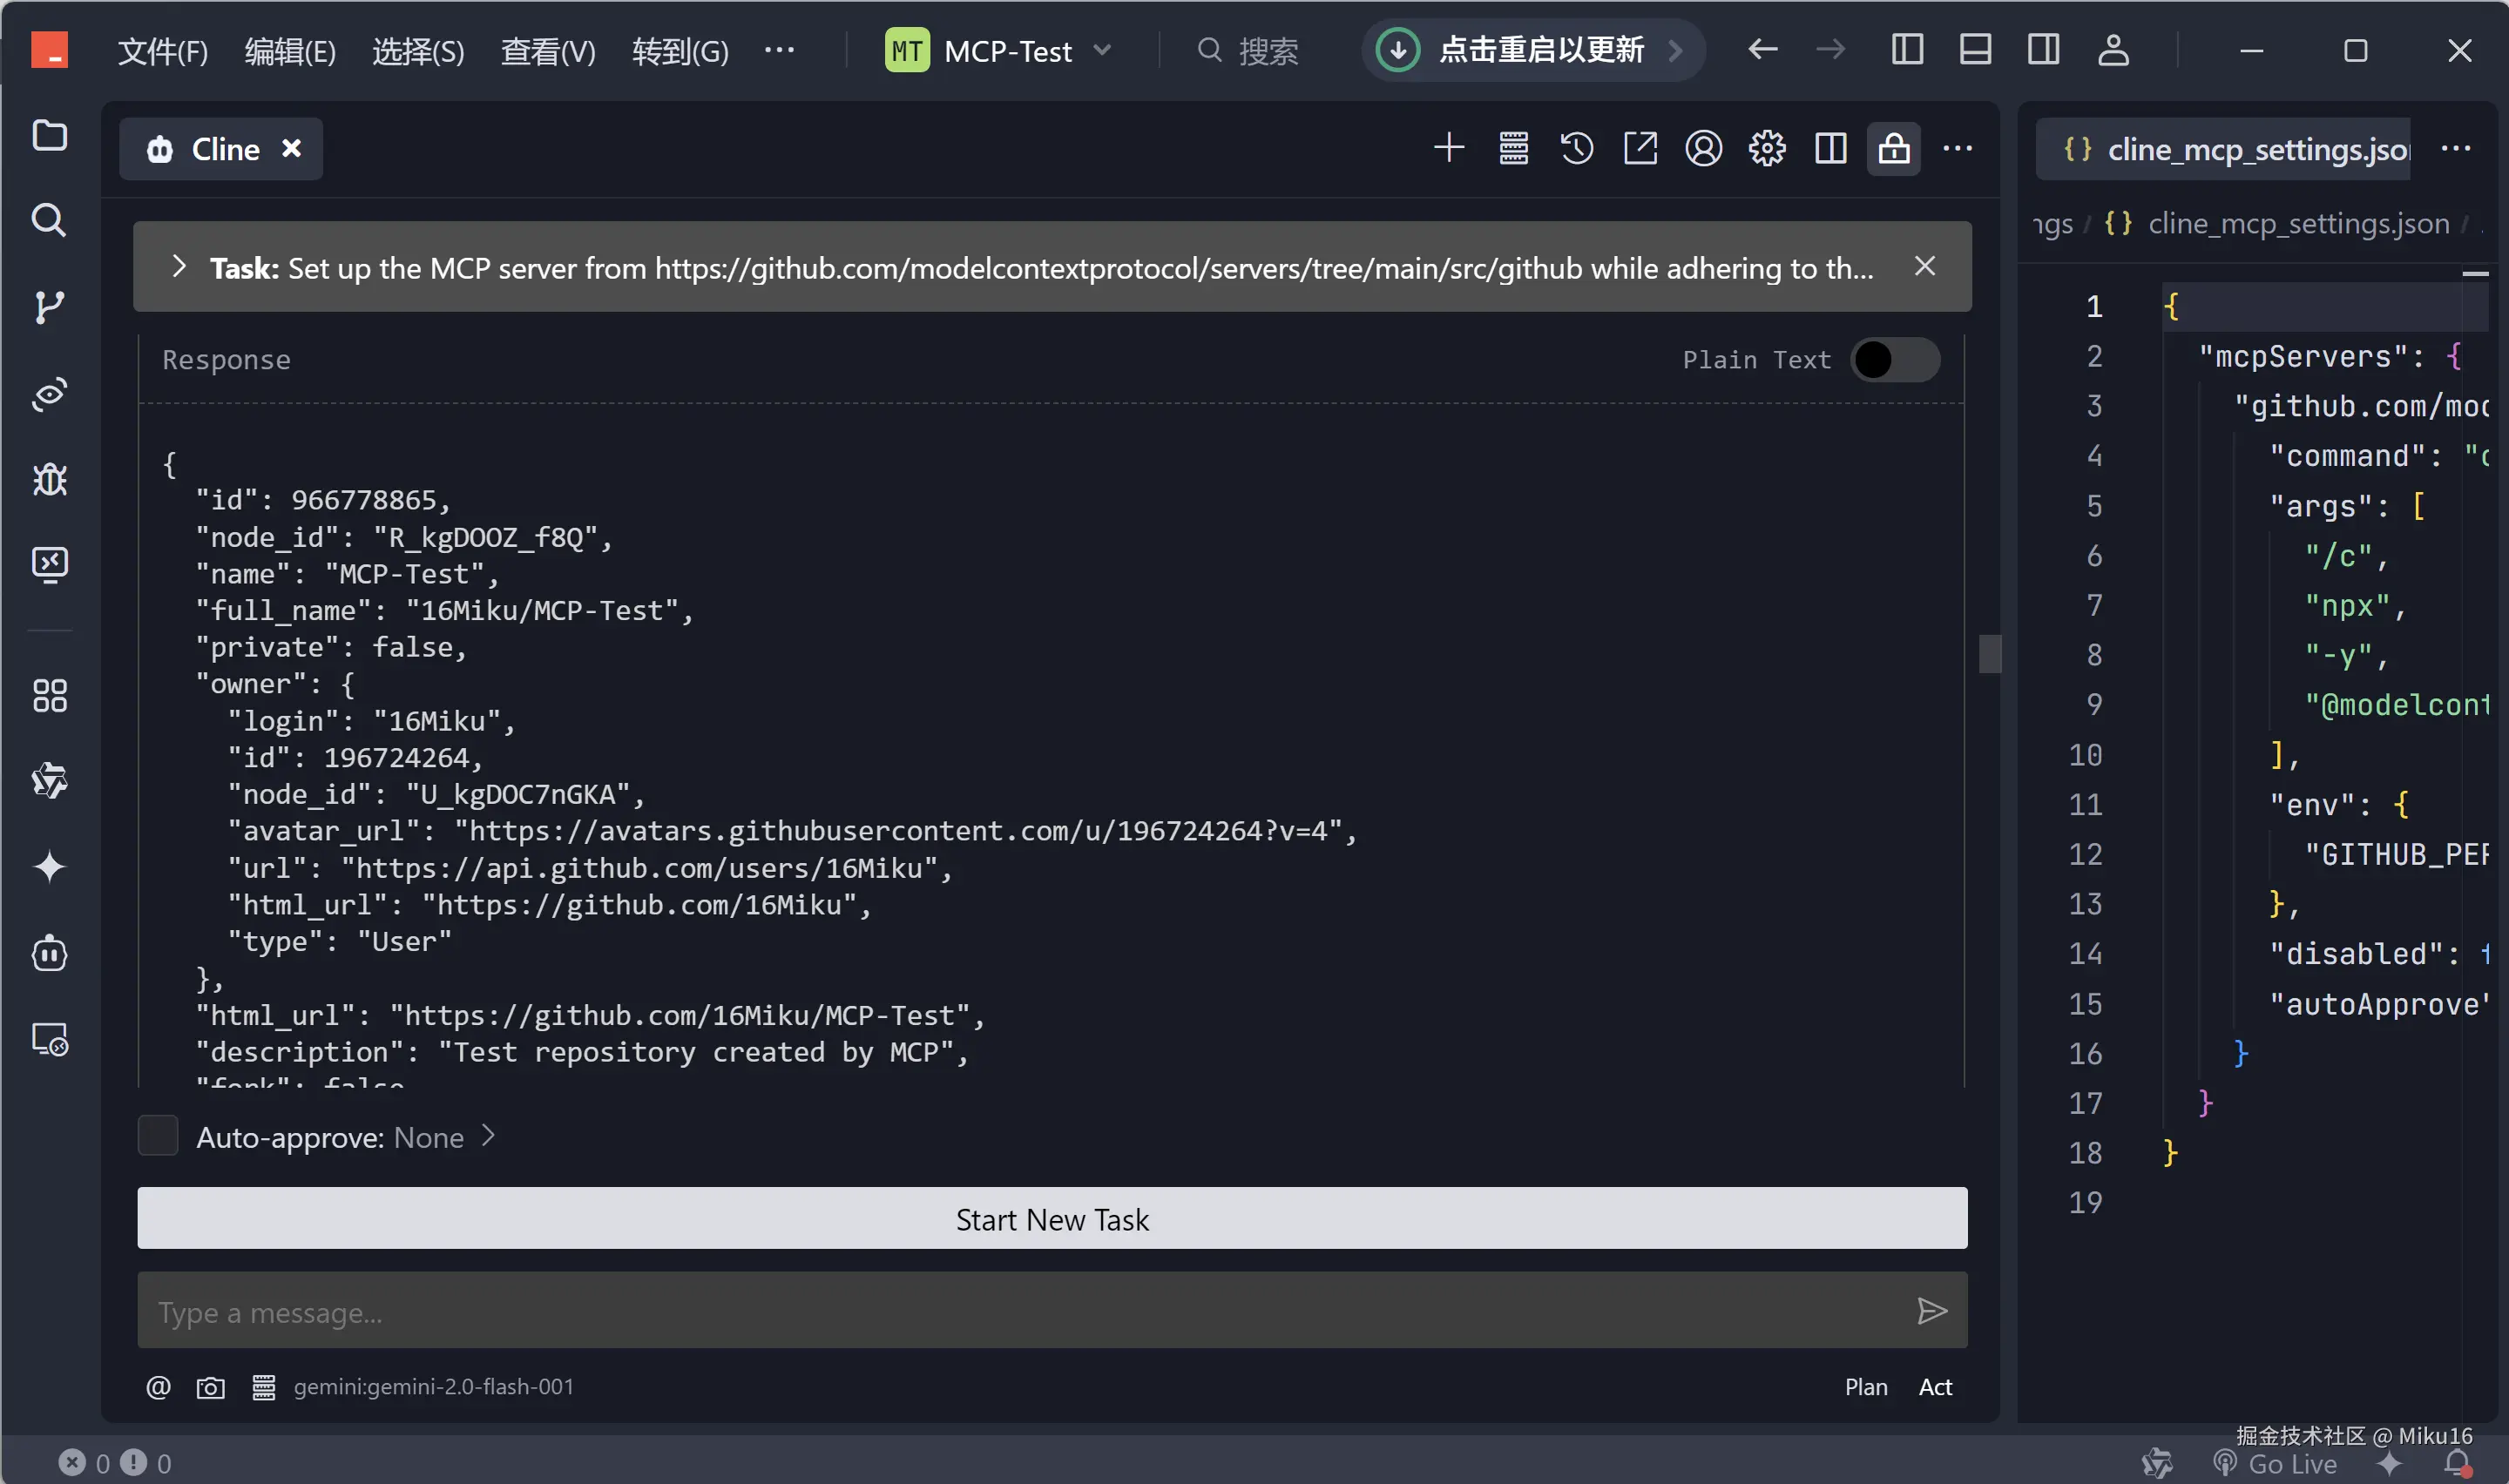The image size is (2509, 1484).
Task: Click the camera add image icon
Action: coord(210,1387)
